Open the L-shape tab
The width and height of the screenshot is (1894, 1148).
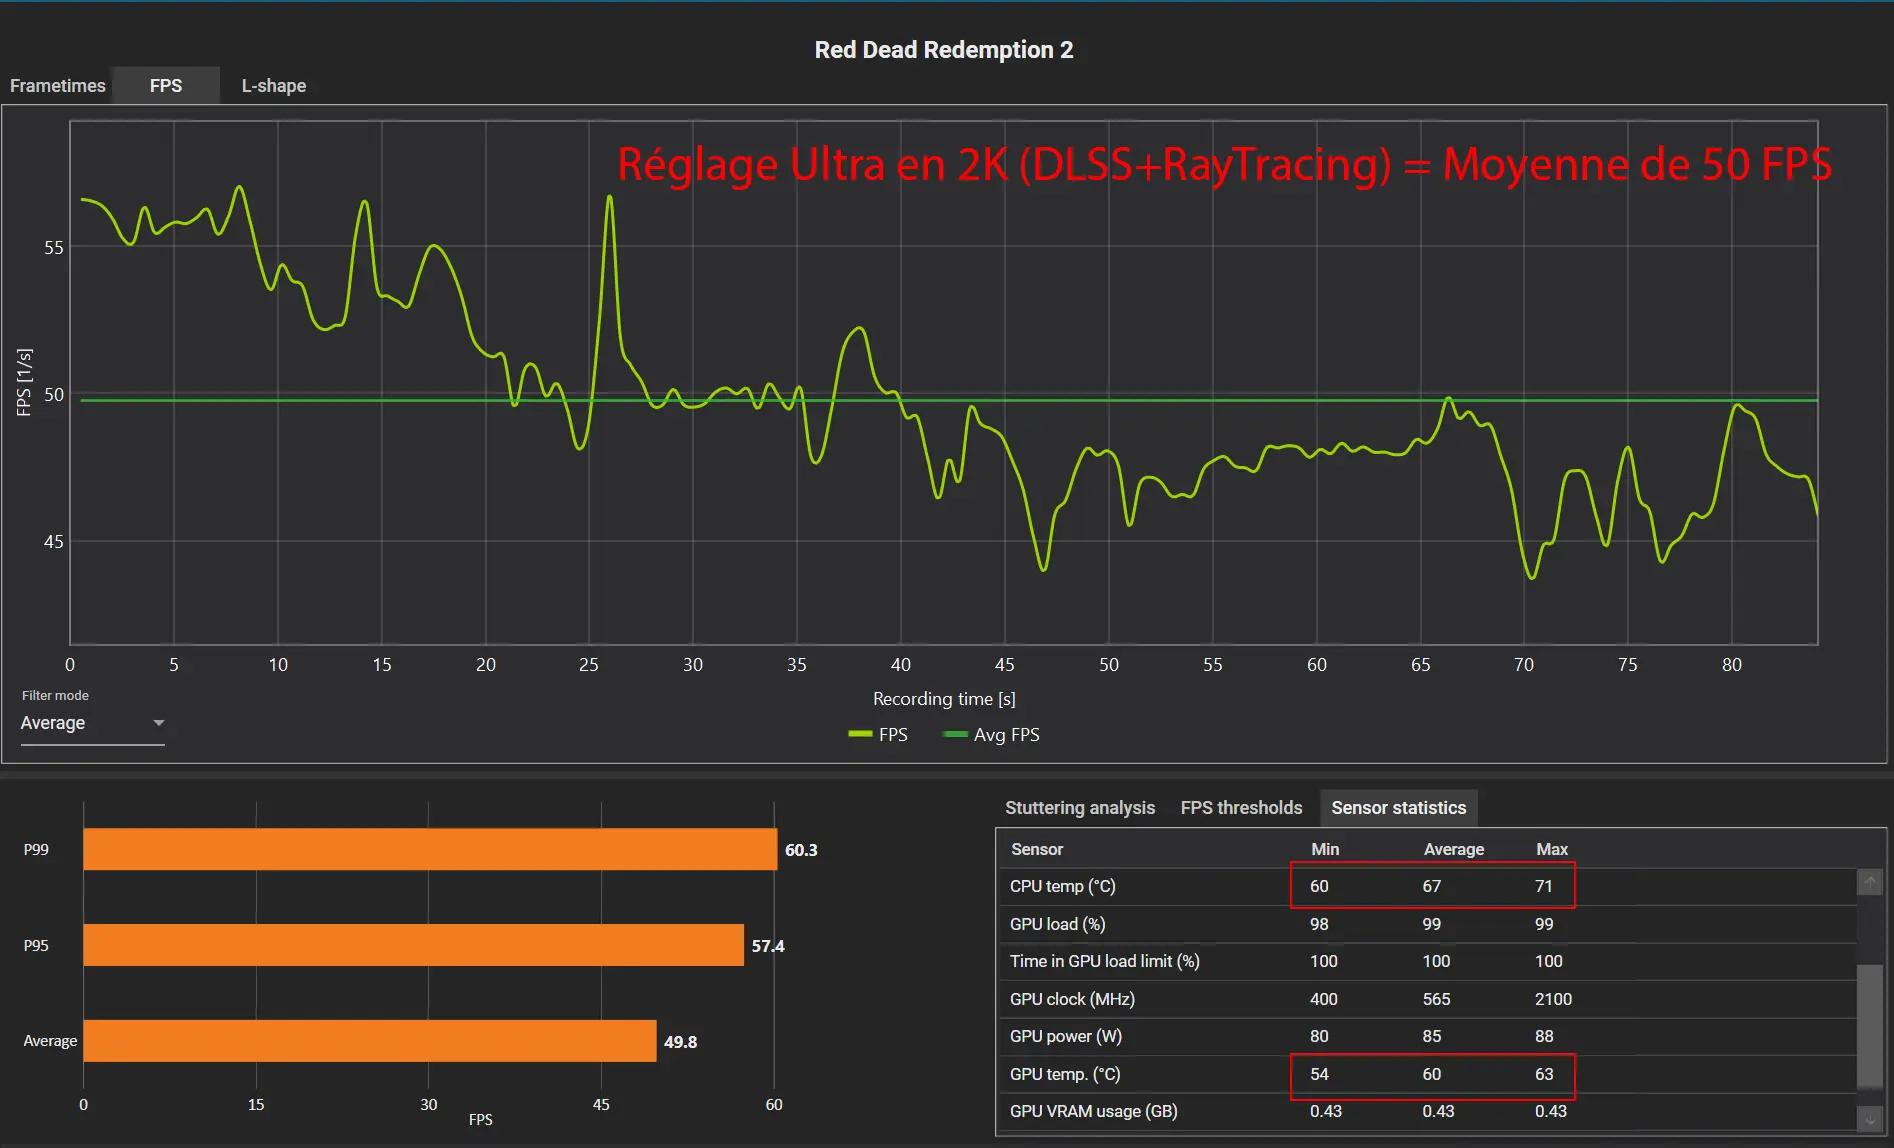[x=274, y=86]
